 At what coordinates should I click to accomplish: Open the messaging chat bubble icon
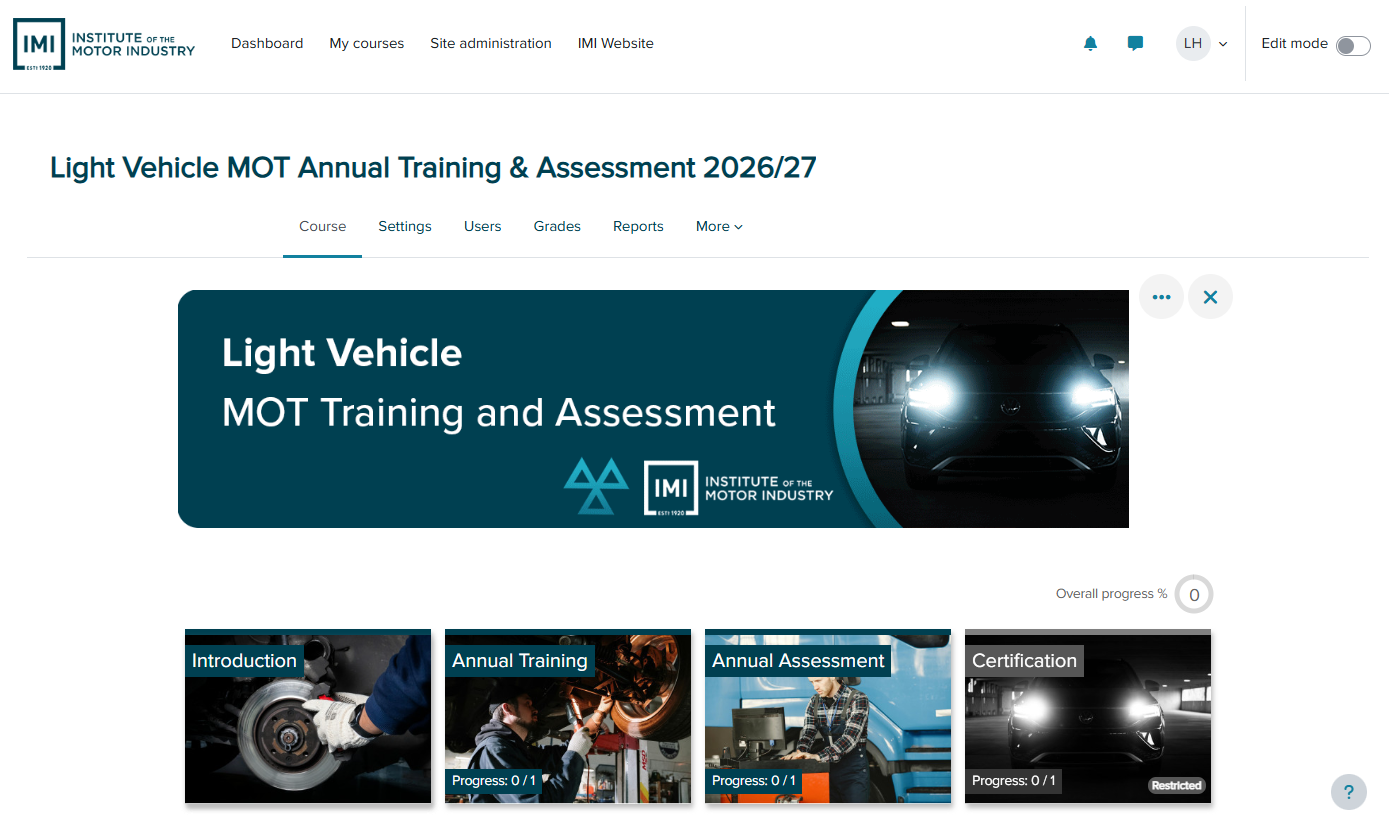(x=1135, y=44)
